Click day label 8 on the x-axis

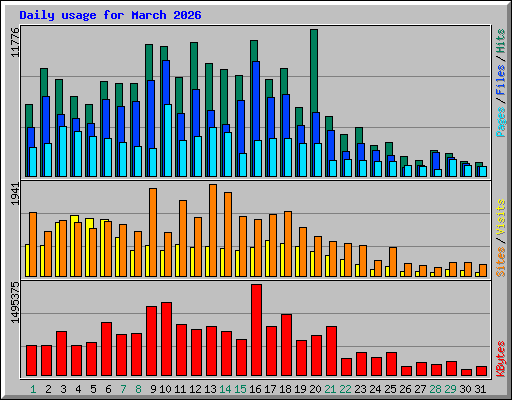coord(138,389)
